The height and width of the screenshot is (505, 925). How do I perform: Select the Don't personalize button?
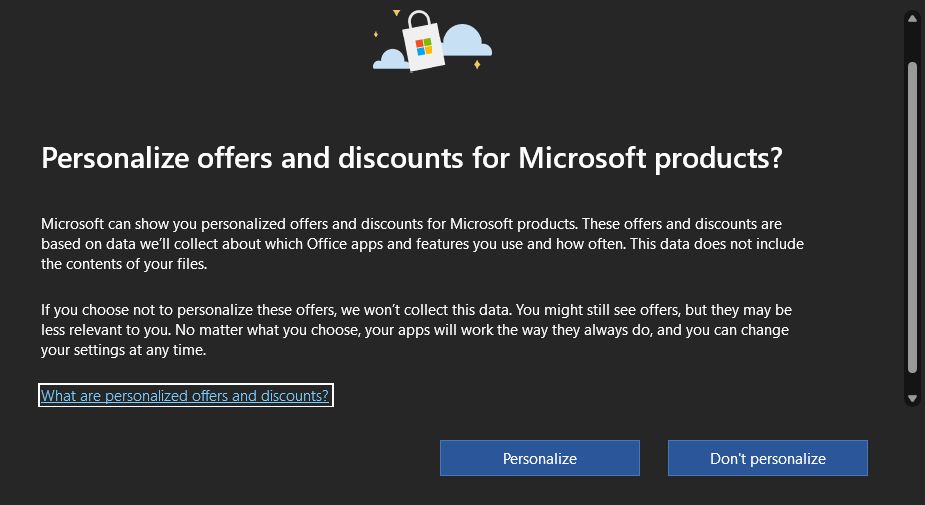(x=767, y=458)
